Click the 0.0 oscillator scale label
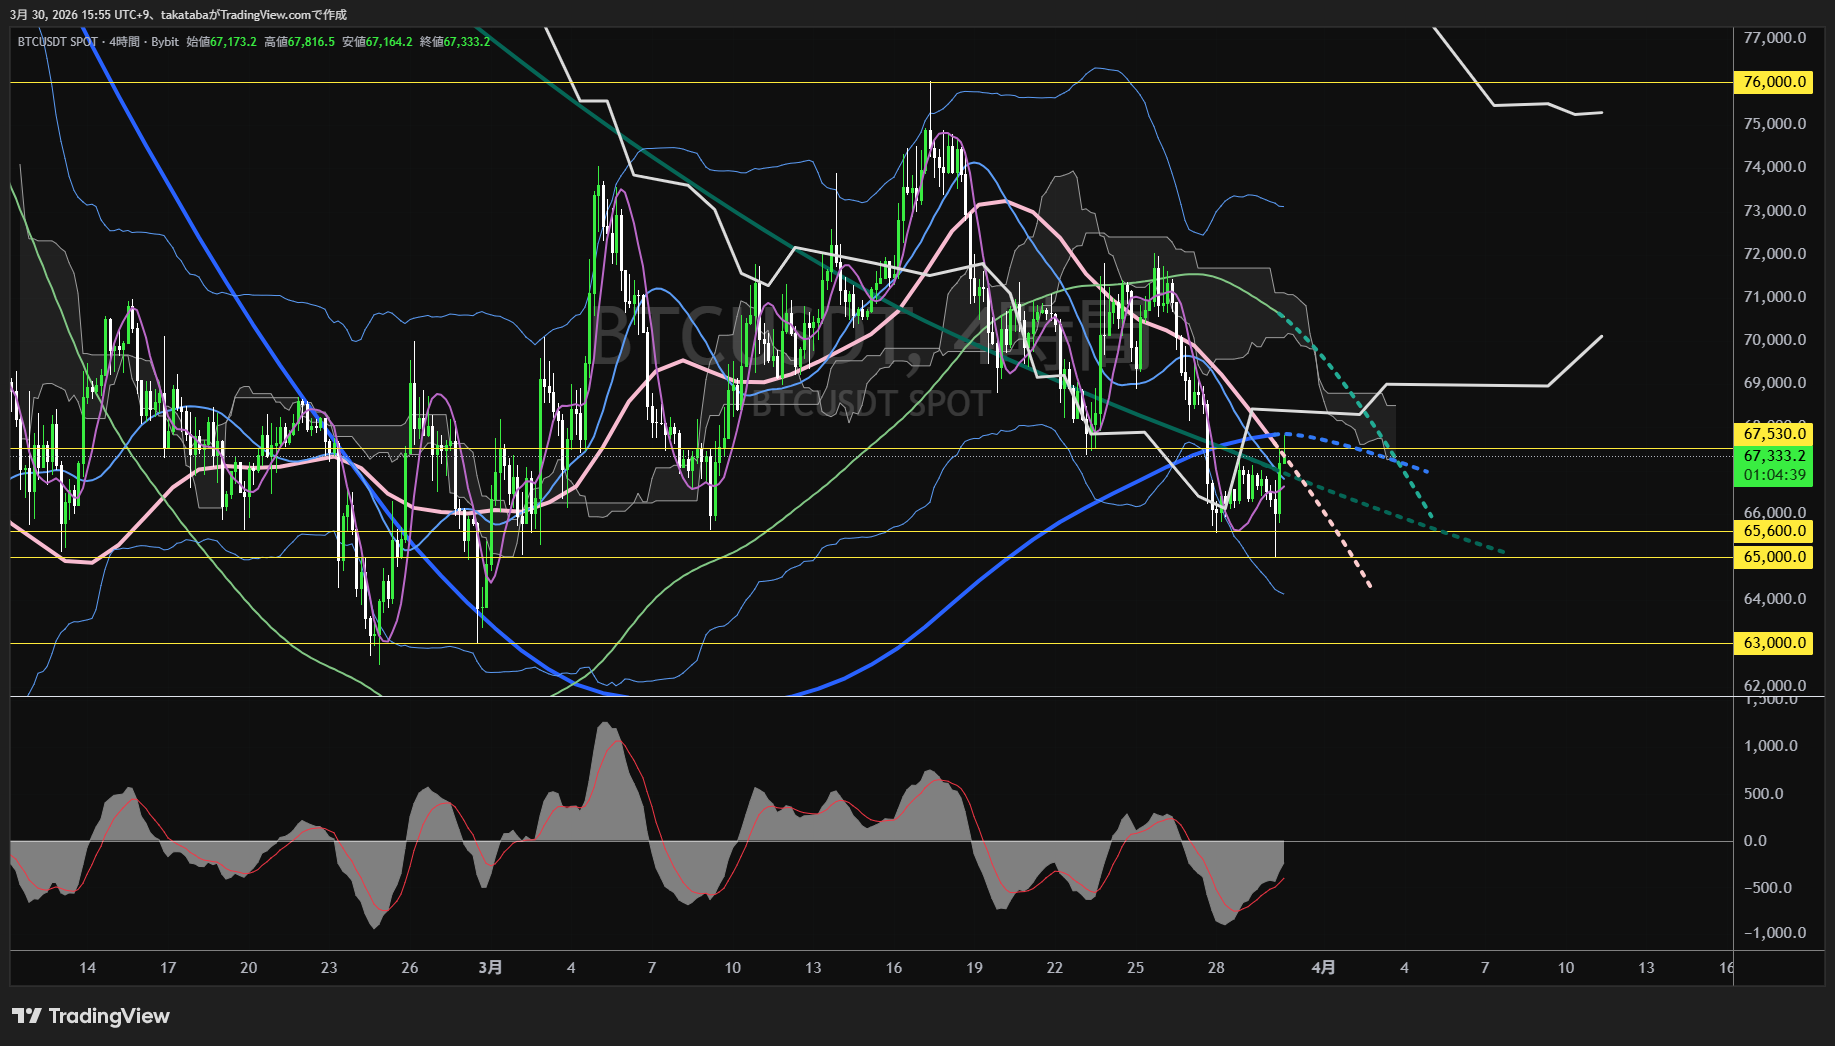 pos(1755,841)
